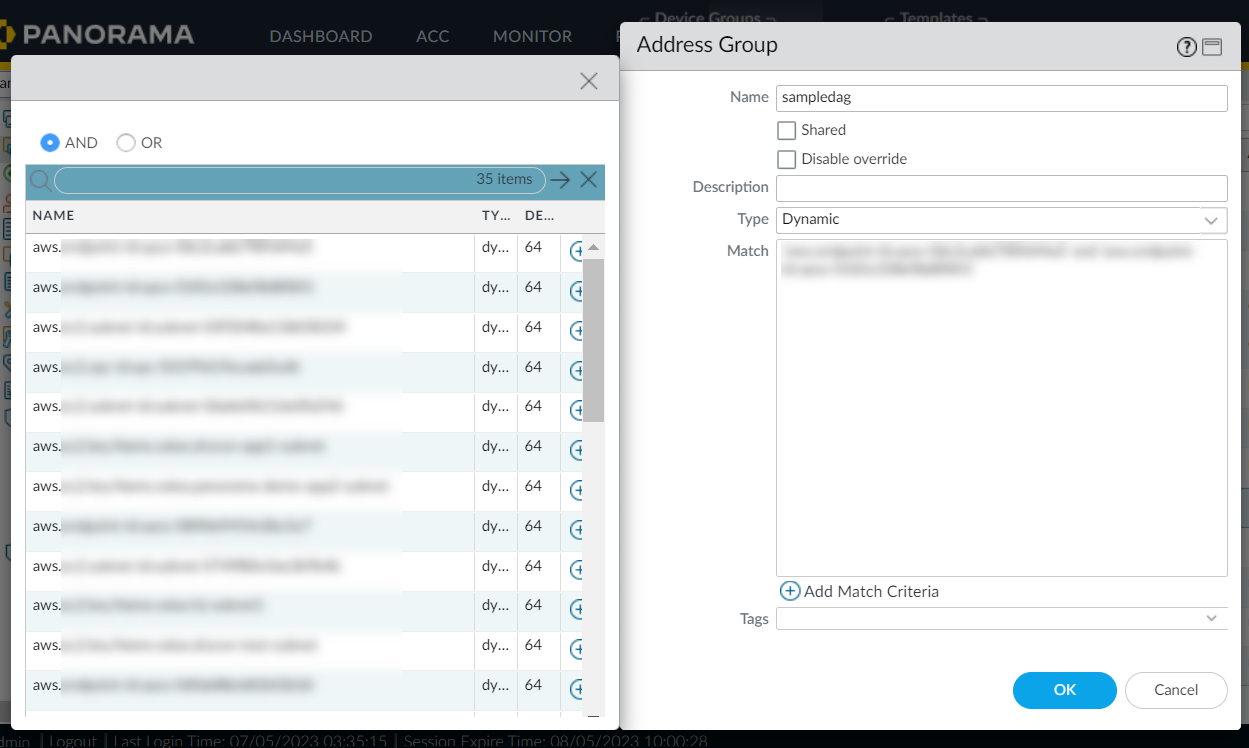The image size is (1249, 748).
Task: Tick the Disable override checkbox
Action: coord(787,159)
